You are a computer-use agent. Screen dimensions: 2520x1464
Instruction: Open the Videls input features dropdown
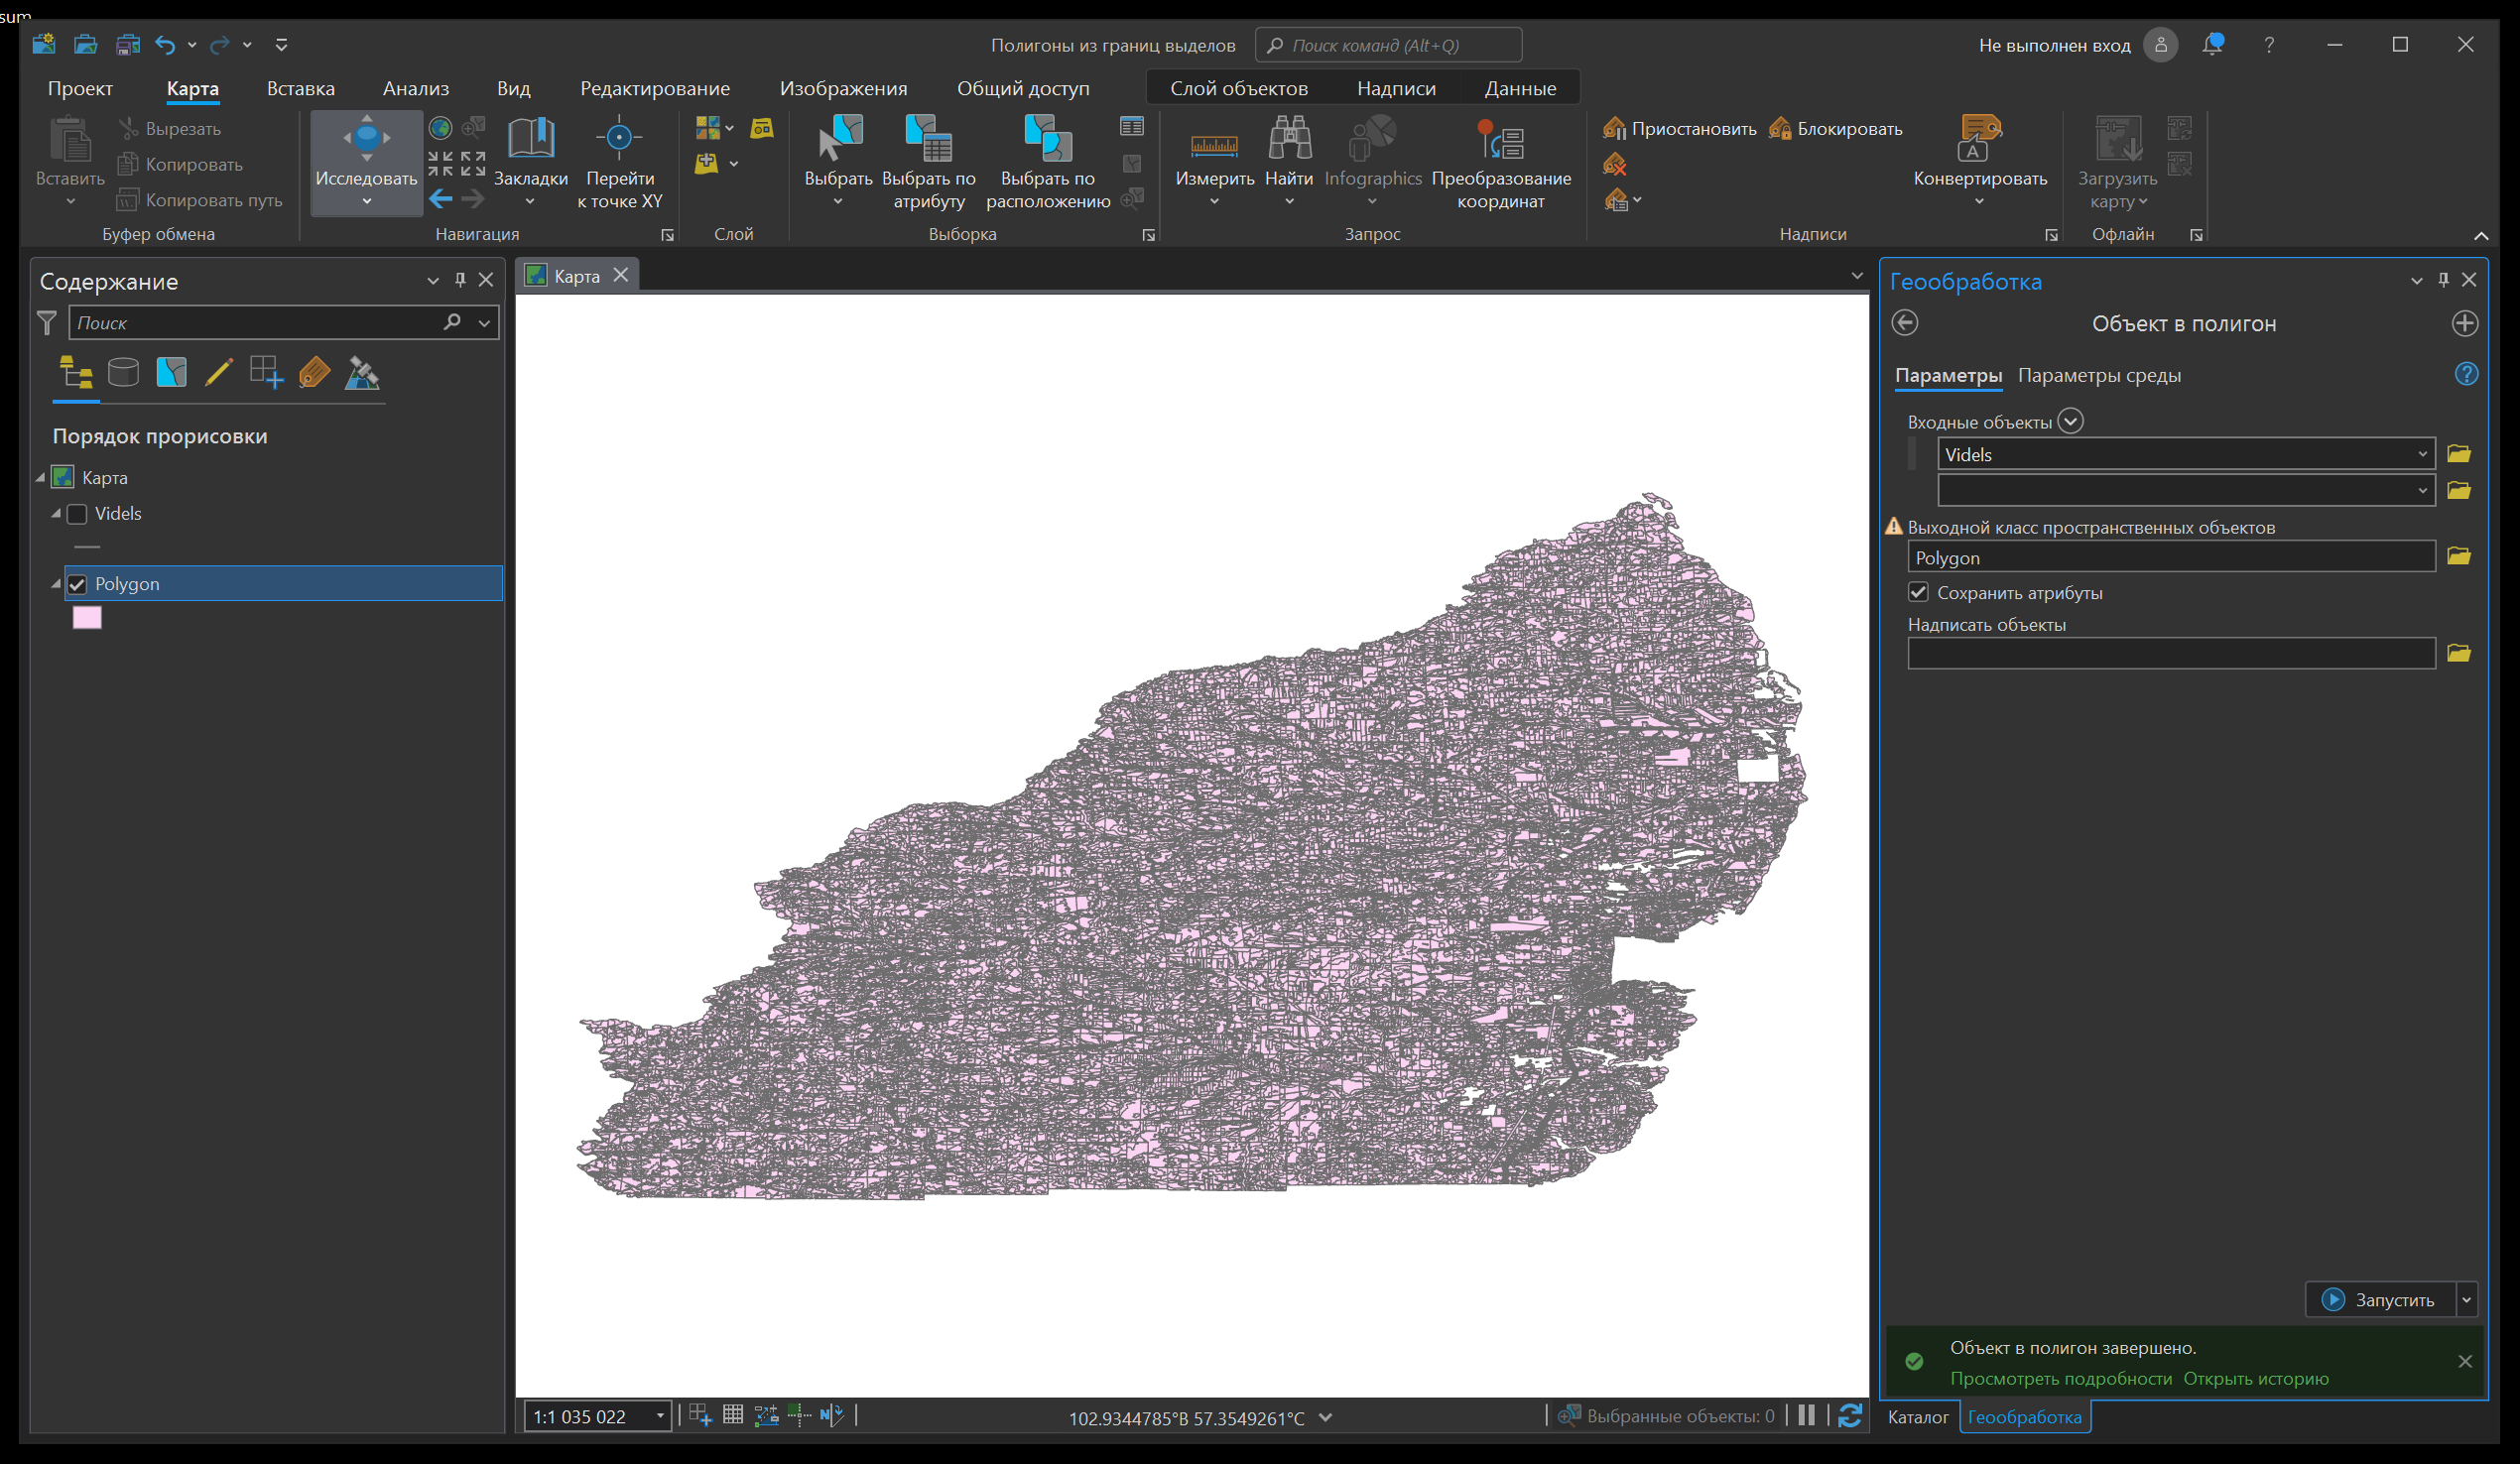coord(2421,454)
